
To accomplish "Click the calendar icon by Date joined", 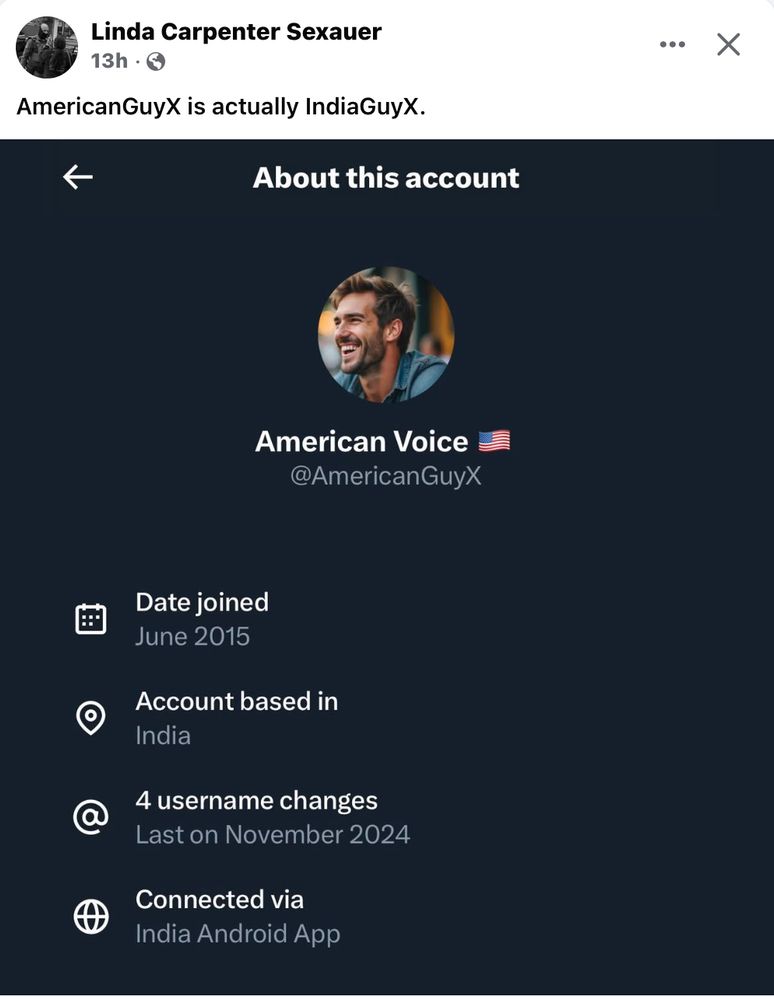I will (91, 619).
